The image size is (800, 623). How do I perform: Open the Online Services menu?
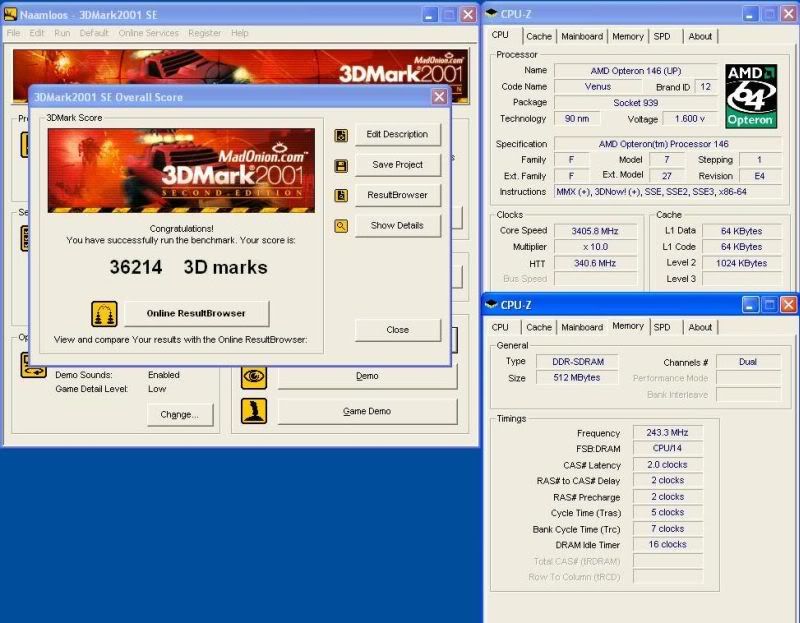(x=148, y=33)
